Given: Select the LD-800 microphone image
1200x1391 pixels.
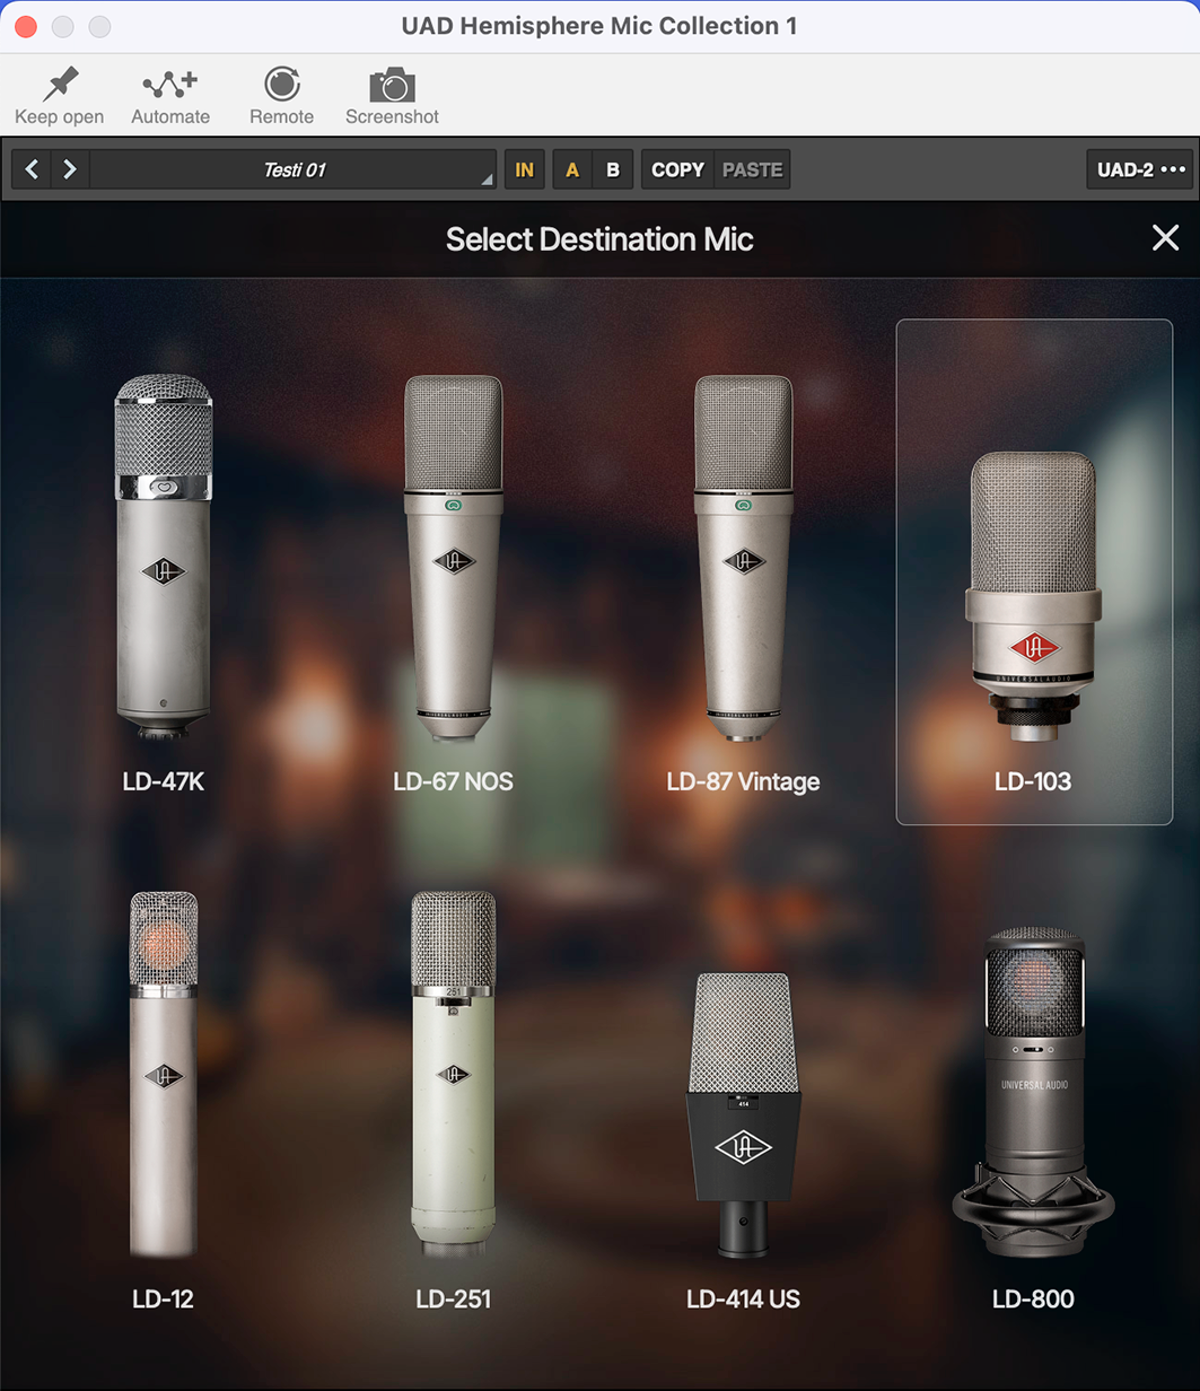Looking at the screenshot, I should point(1033,1091).
